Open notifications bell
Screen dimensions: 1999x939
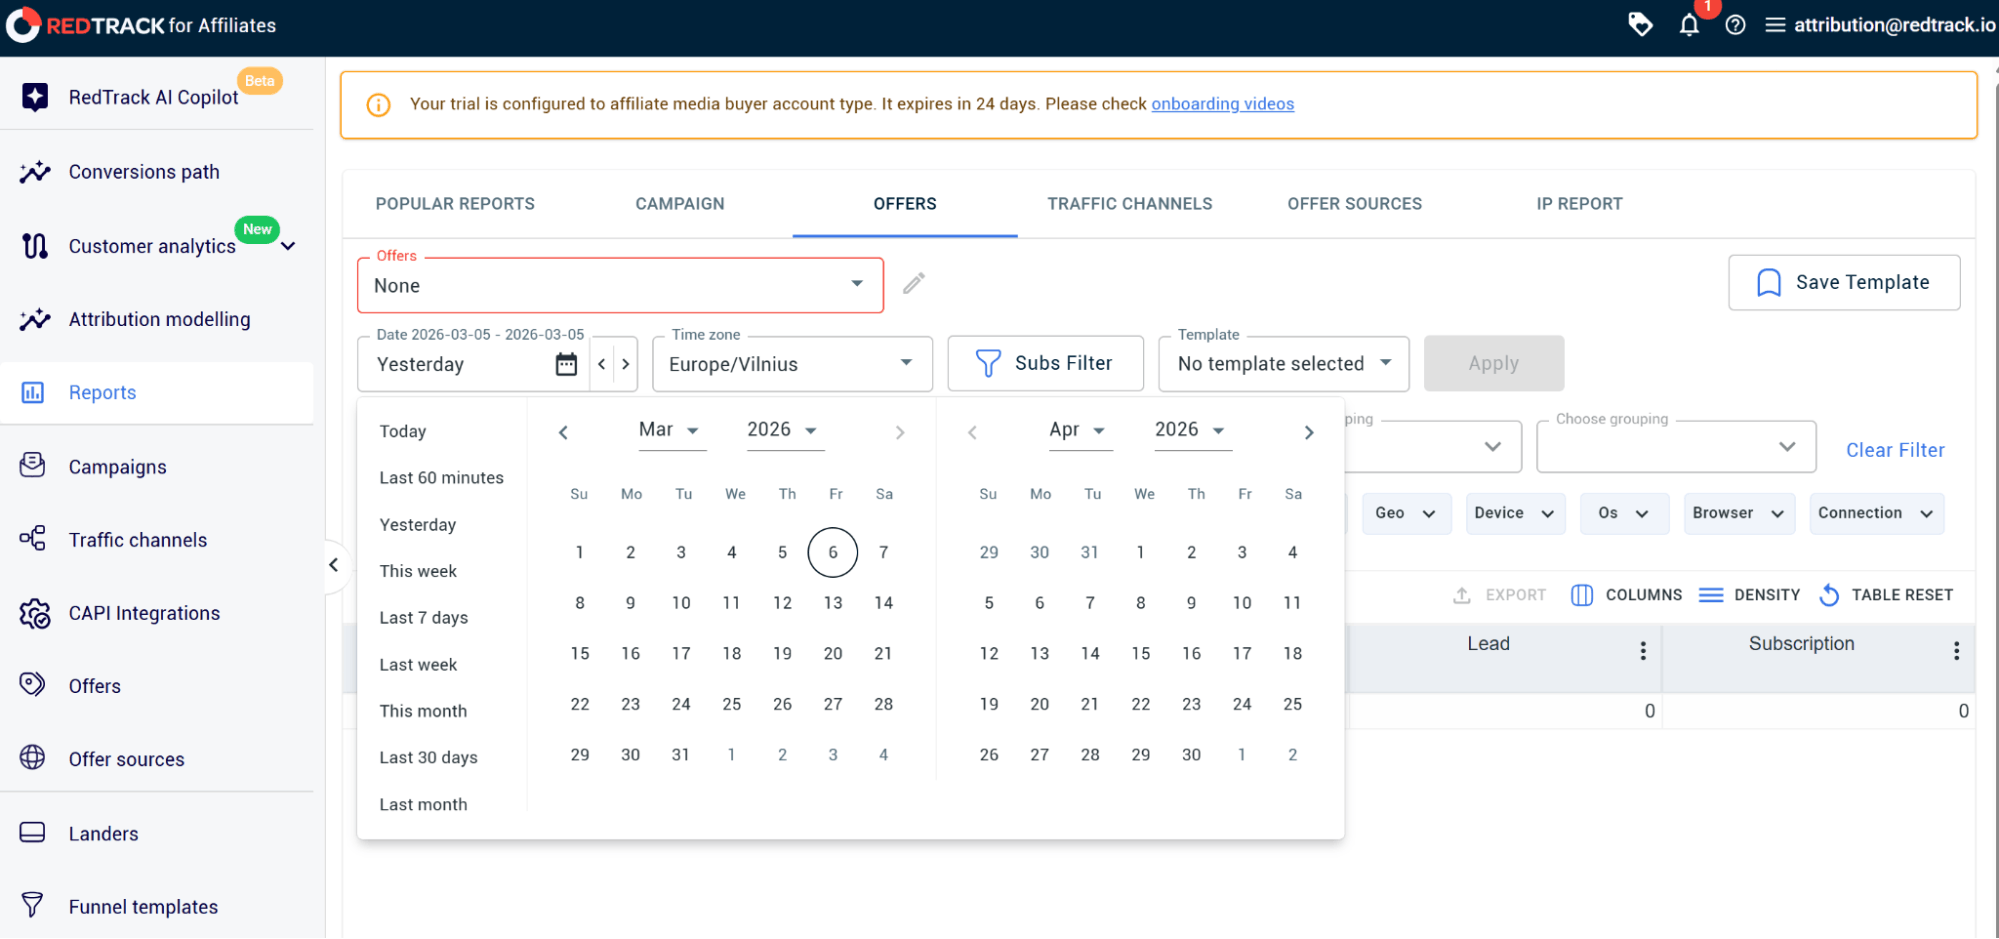pos(1689,25)
